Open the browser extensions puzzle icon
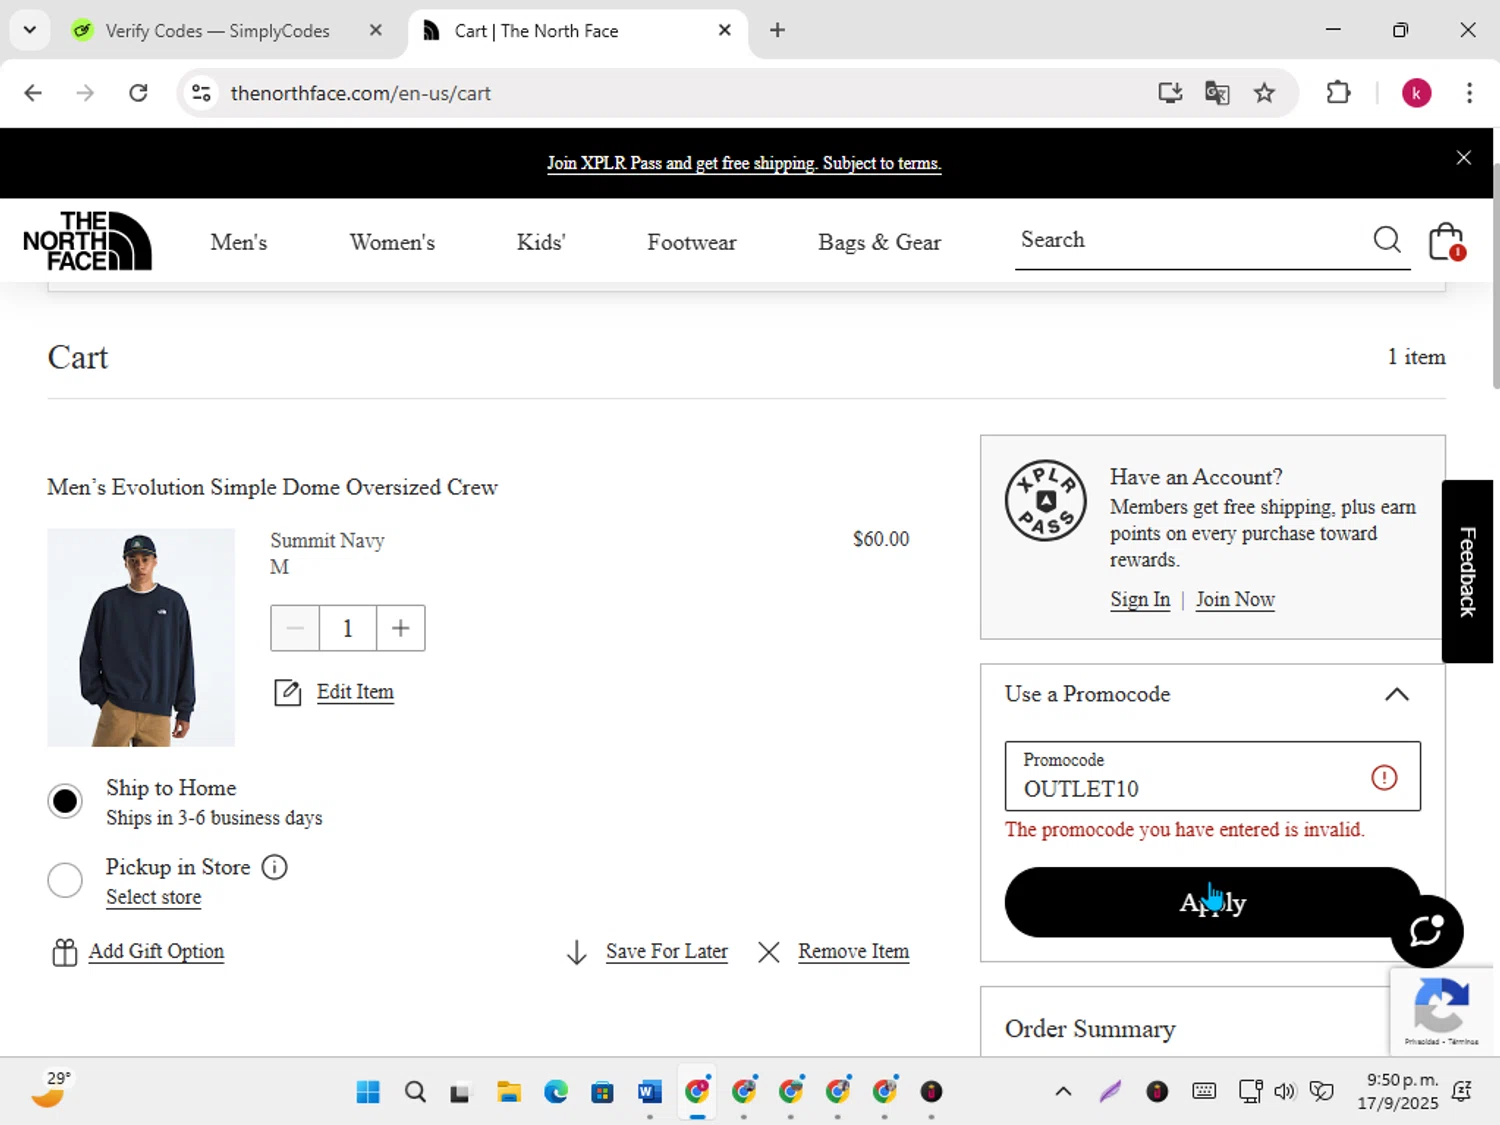This screenshot has width=1500, height=1125. (x=1338, y=93)
